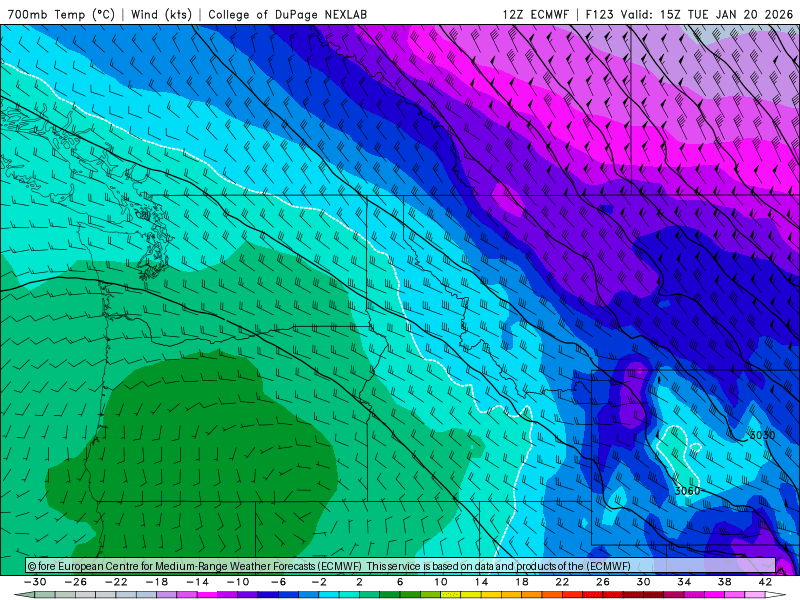The width and height of the screenshot is (800, 600).
Task: Pick the dotted yellow colorbar swatch below 10
Action: [x=451, y=595]
